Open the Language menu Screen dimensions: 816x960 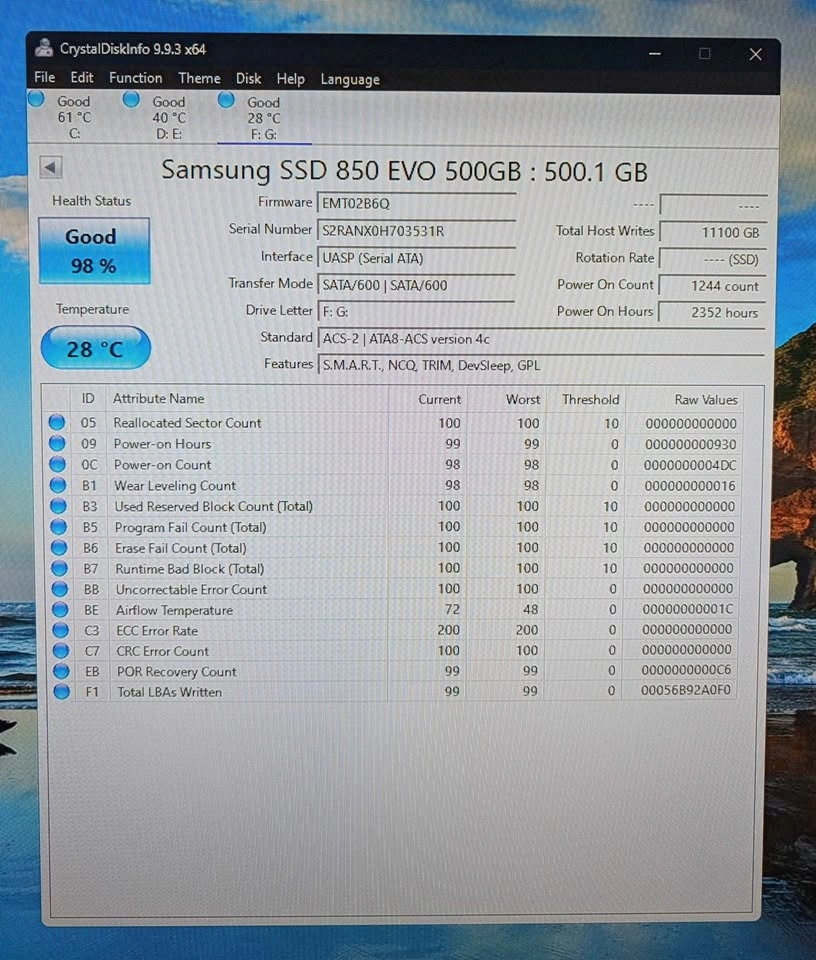click(350, 80)
